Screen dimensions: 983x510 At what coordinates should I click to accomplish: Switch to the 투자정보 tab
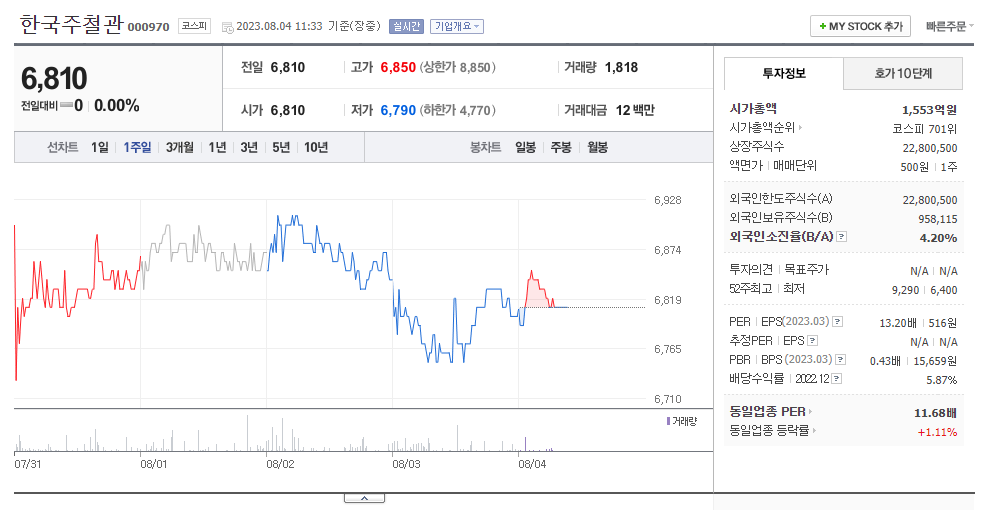784,73
